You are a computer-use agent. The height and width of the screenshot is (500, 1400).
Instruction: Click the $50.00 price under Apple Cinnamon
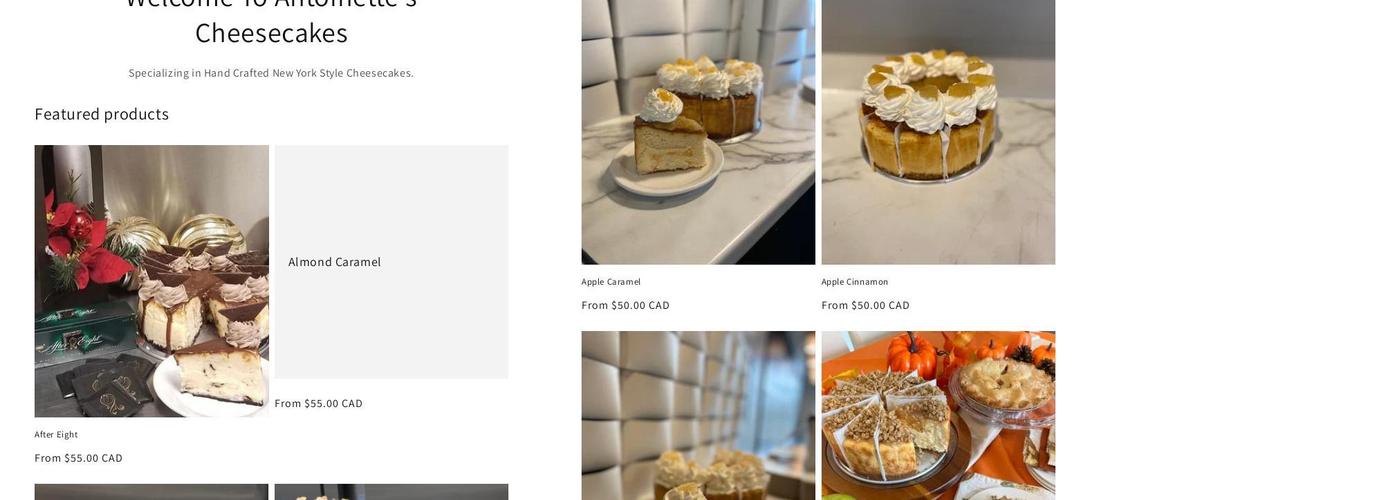(x=866, y=306)
